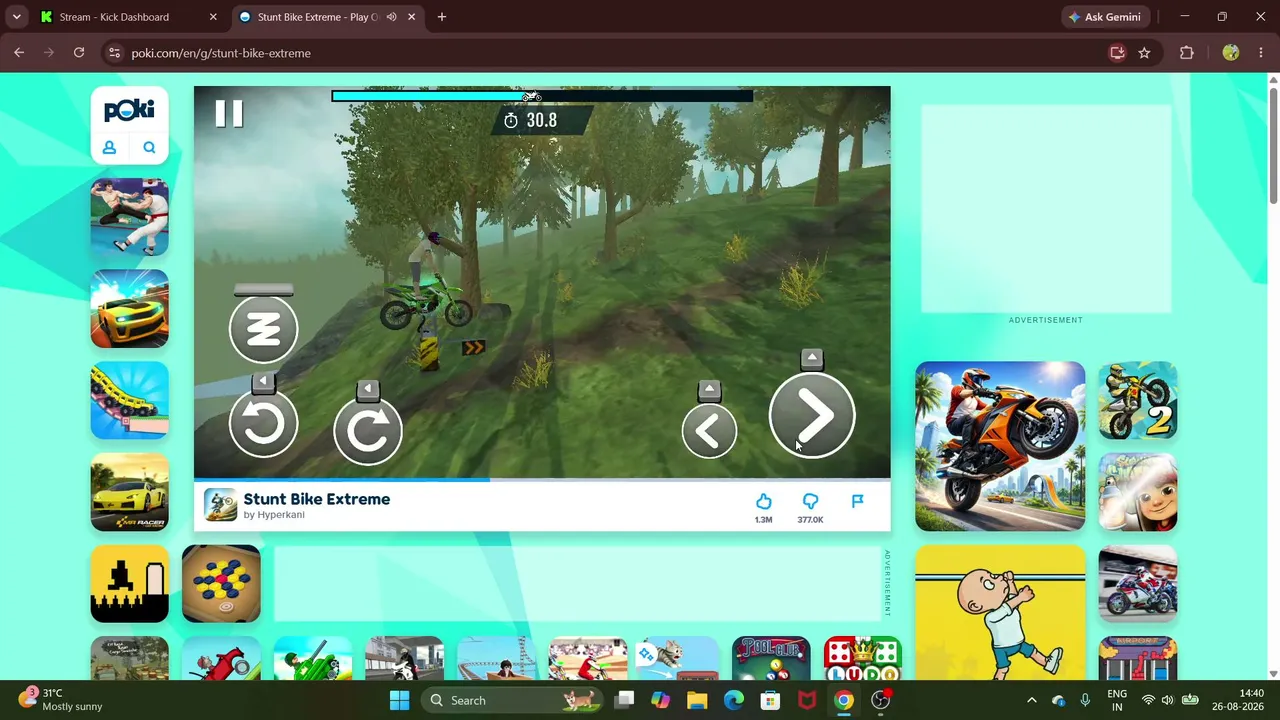Open File Explorer from the taskbar
Viewport: 1280px width, 720px height.
tap(697, 700)
